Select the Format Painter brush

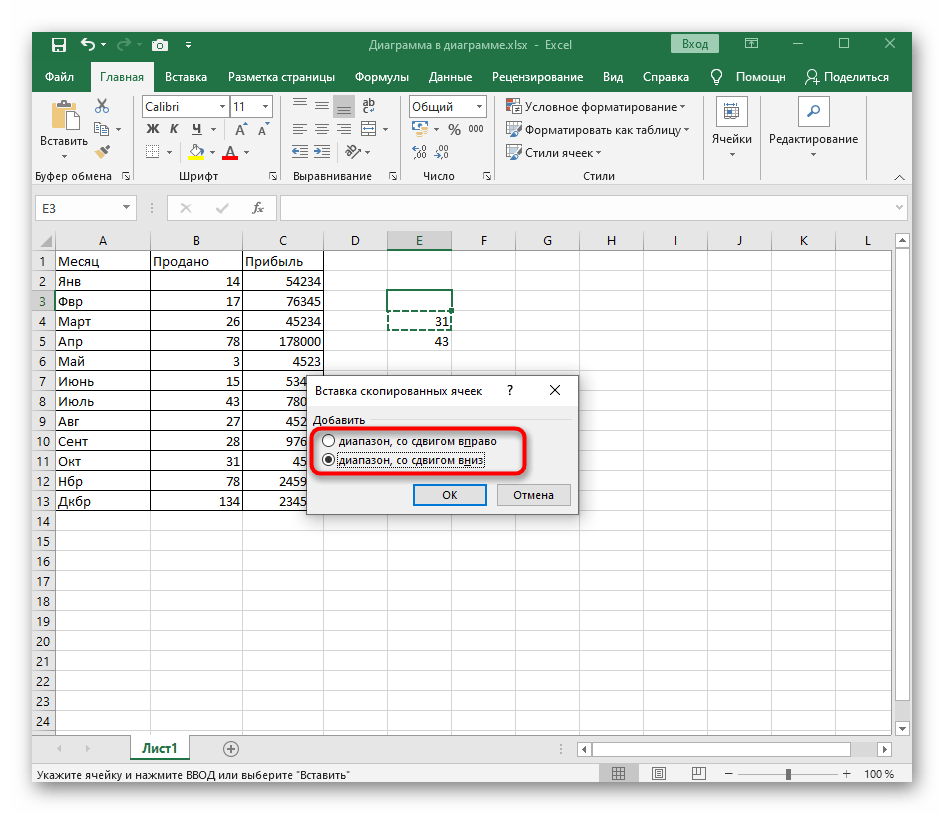pyautogui.click(x=101, y=151)
